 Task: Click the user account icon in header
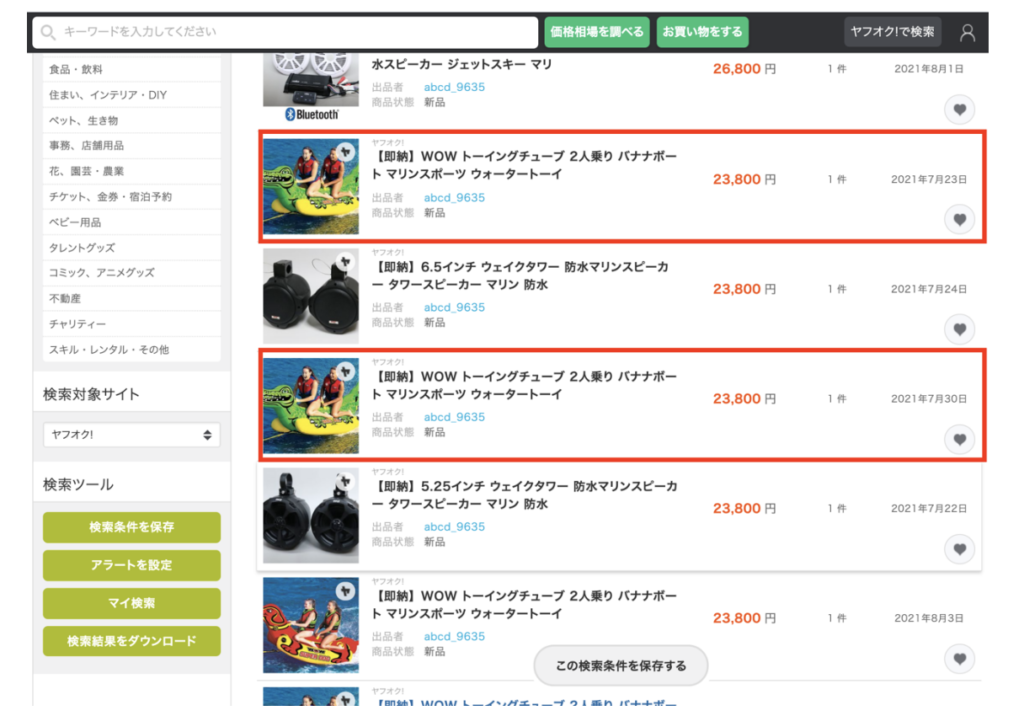click(x=967, y=32)
